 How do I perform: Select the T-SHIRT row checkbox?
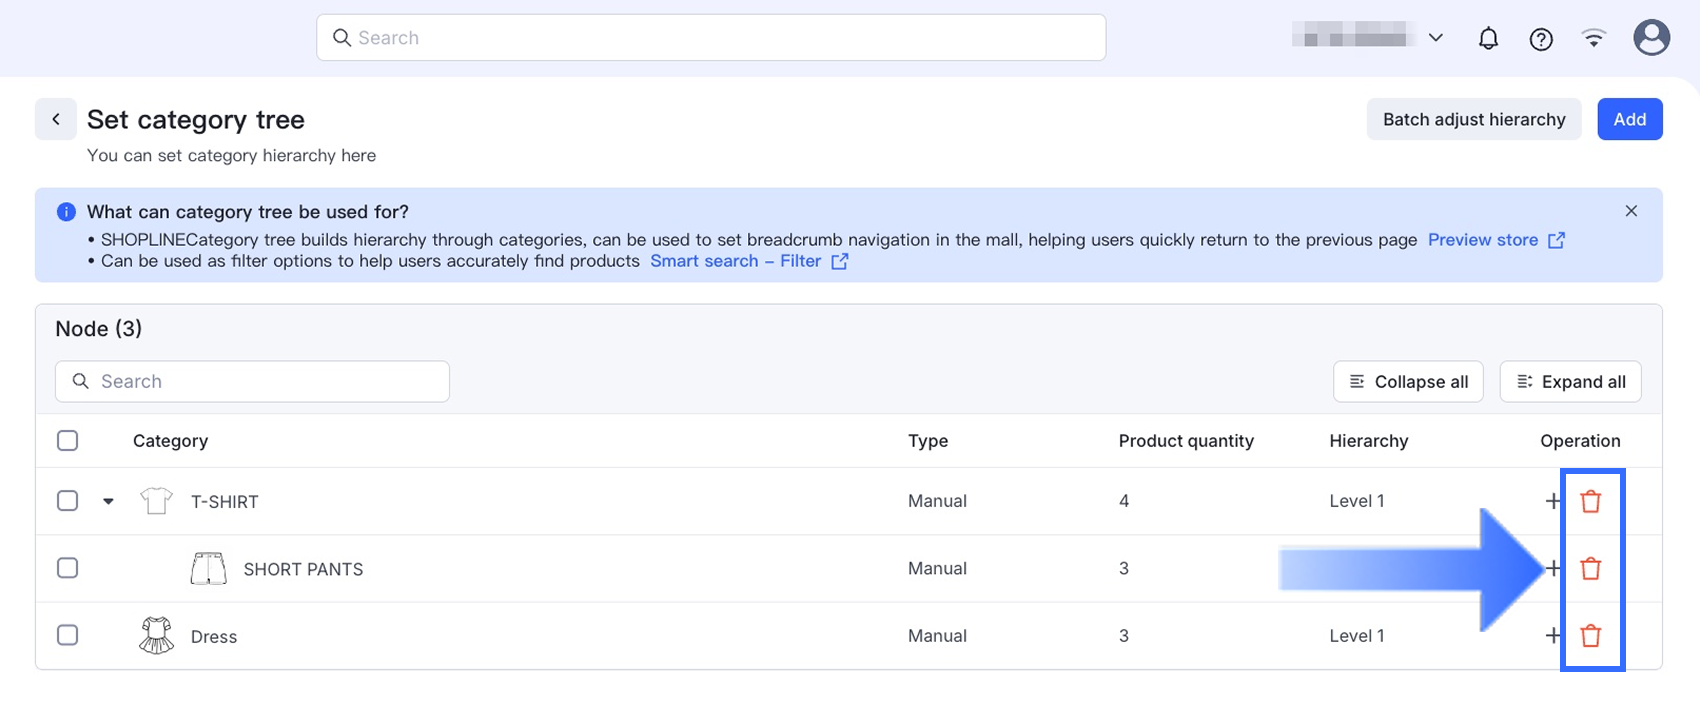click(68, 501)
